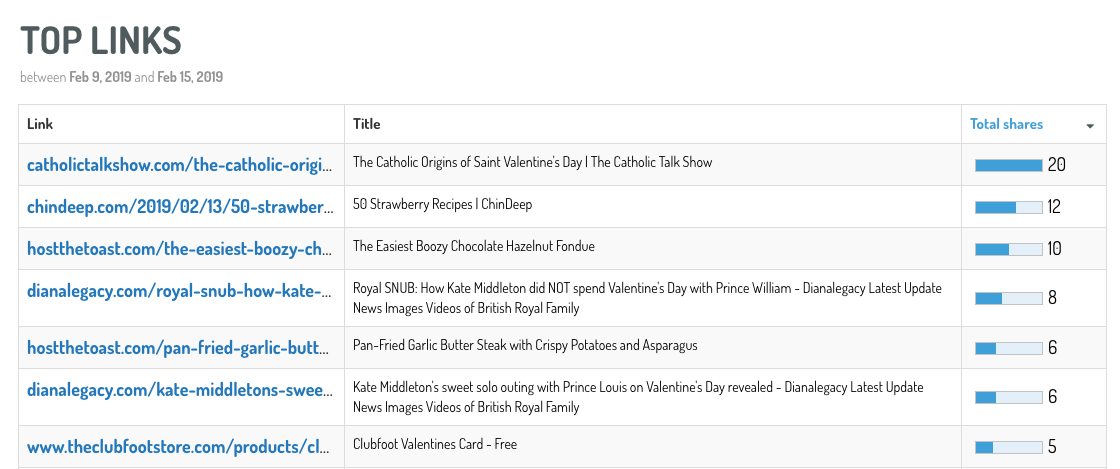Click the 20 shares progress bar
1120x469 pixels.
(1009, 165)
